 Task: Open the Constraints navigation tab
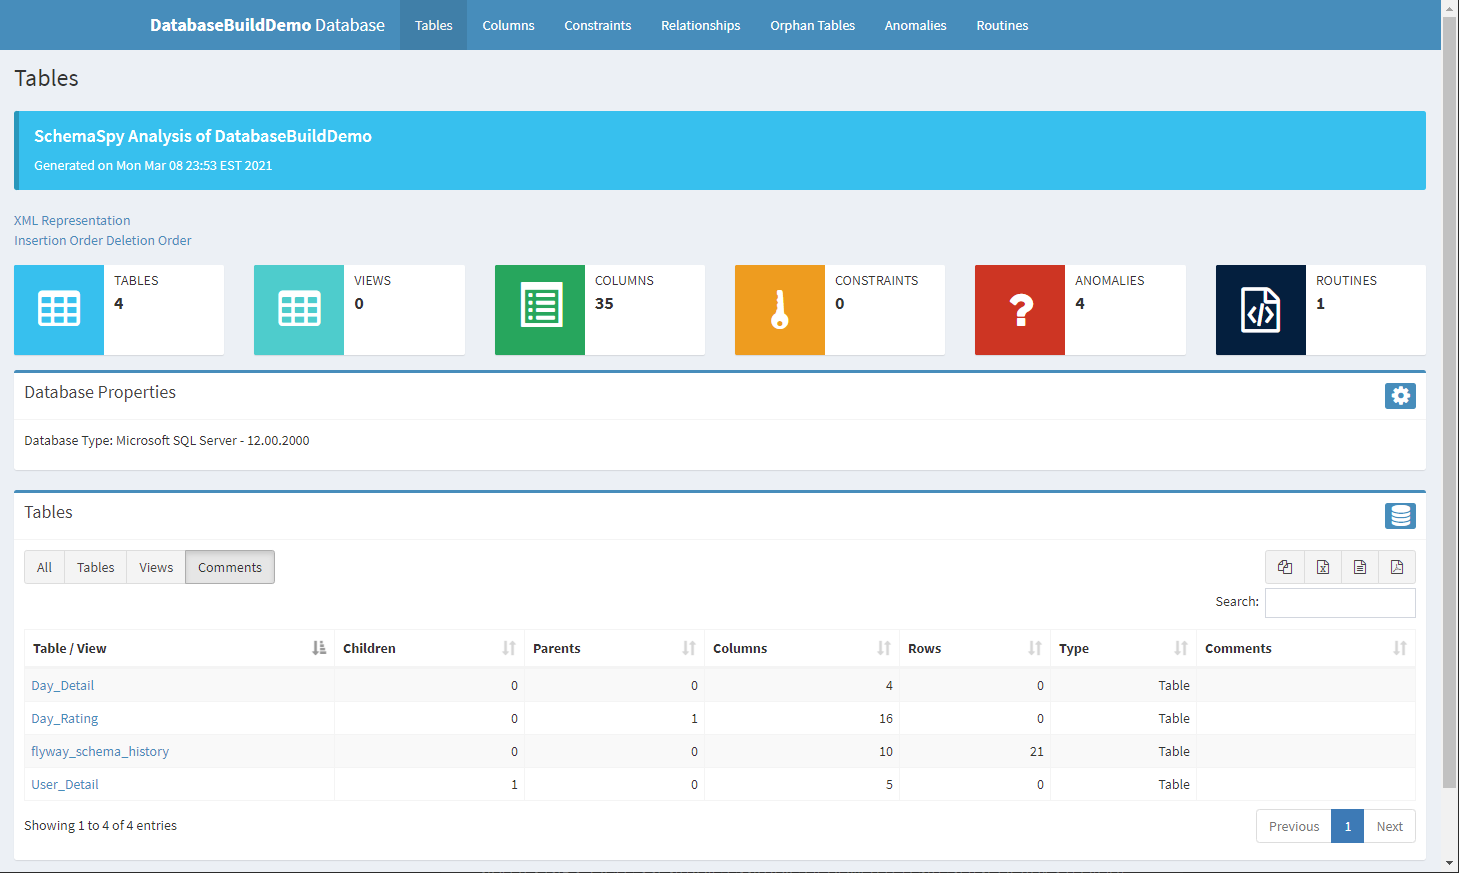pos(598,25)
